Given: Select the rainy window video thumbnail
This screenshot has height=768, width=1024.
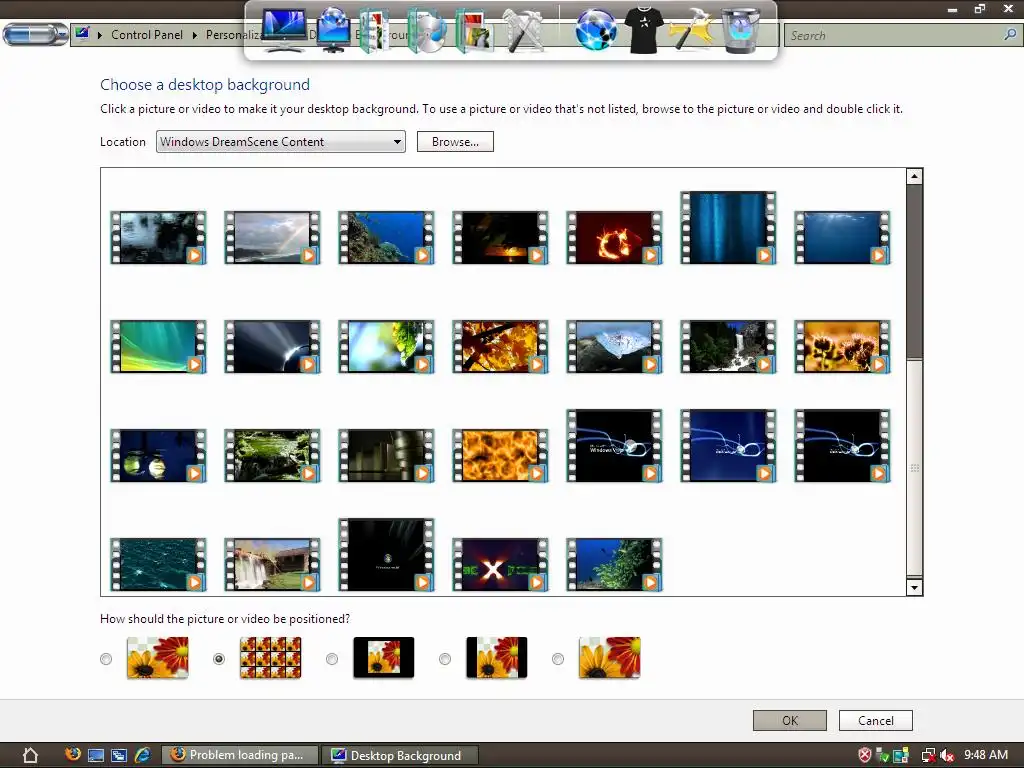Looking at the screenshot, I should 159,237.
